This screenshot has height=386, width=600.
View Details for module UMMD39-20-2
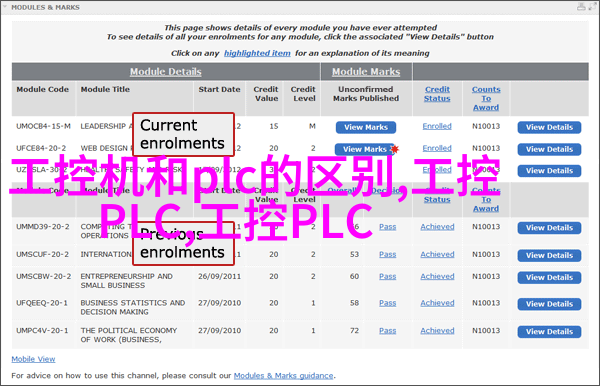pos(549,228)
